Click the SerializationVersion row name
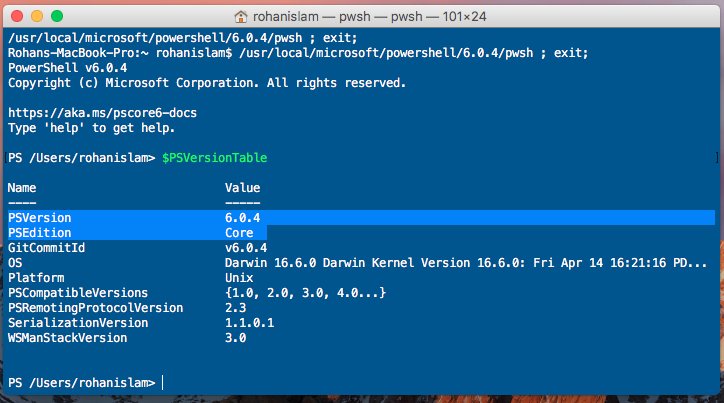 tap(78, 323)
